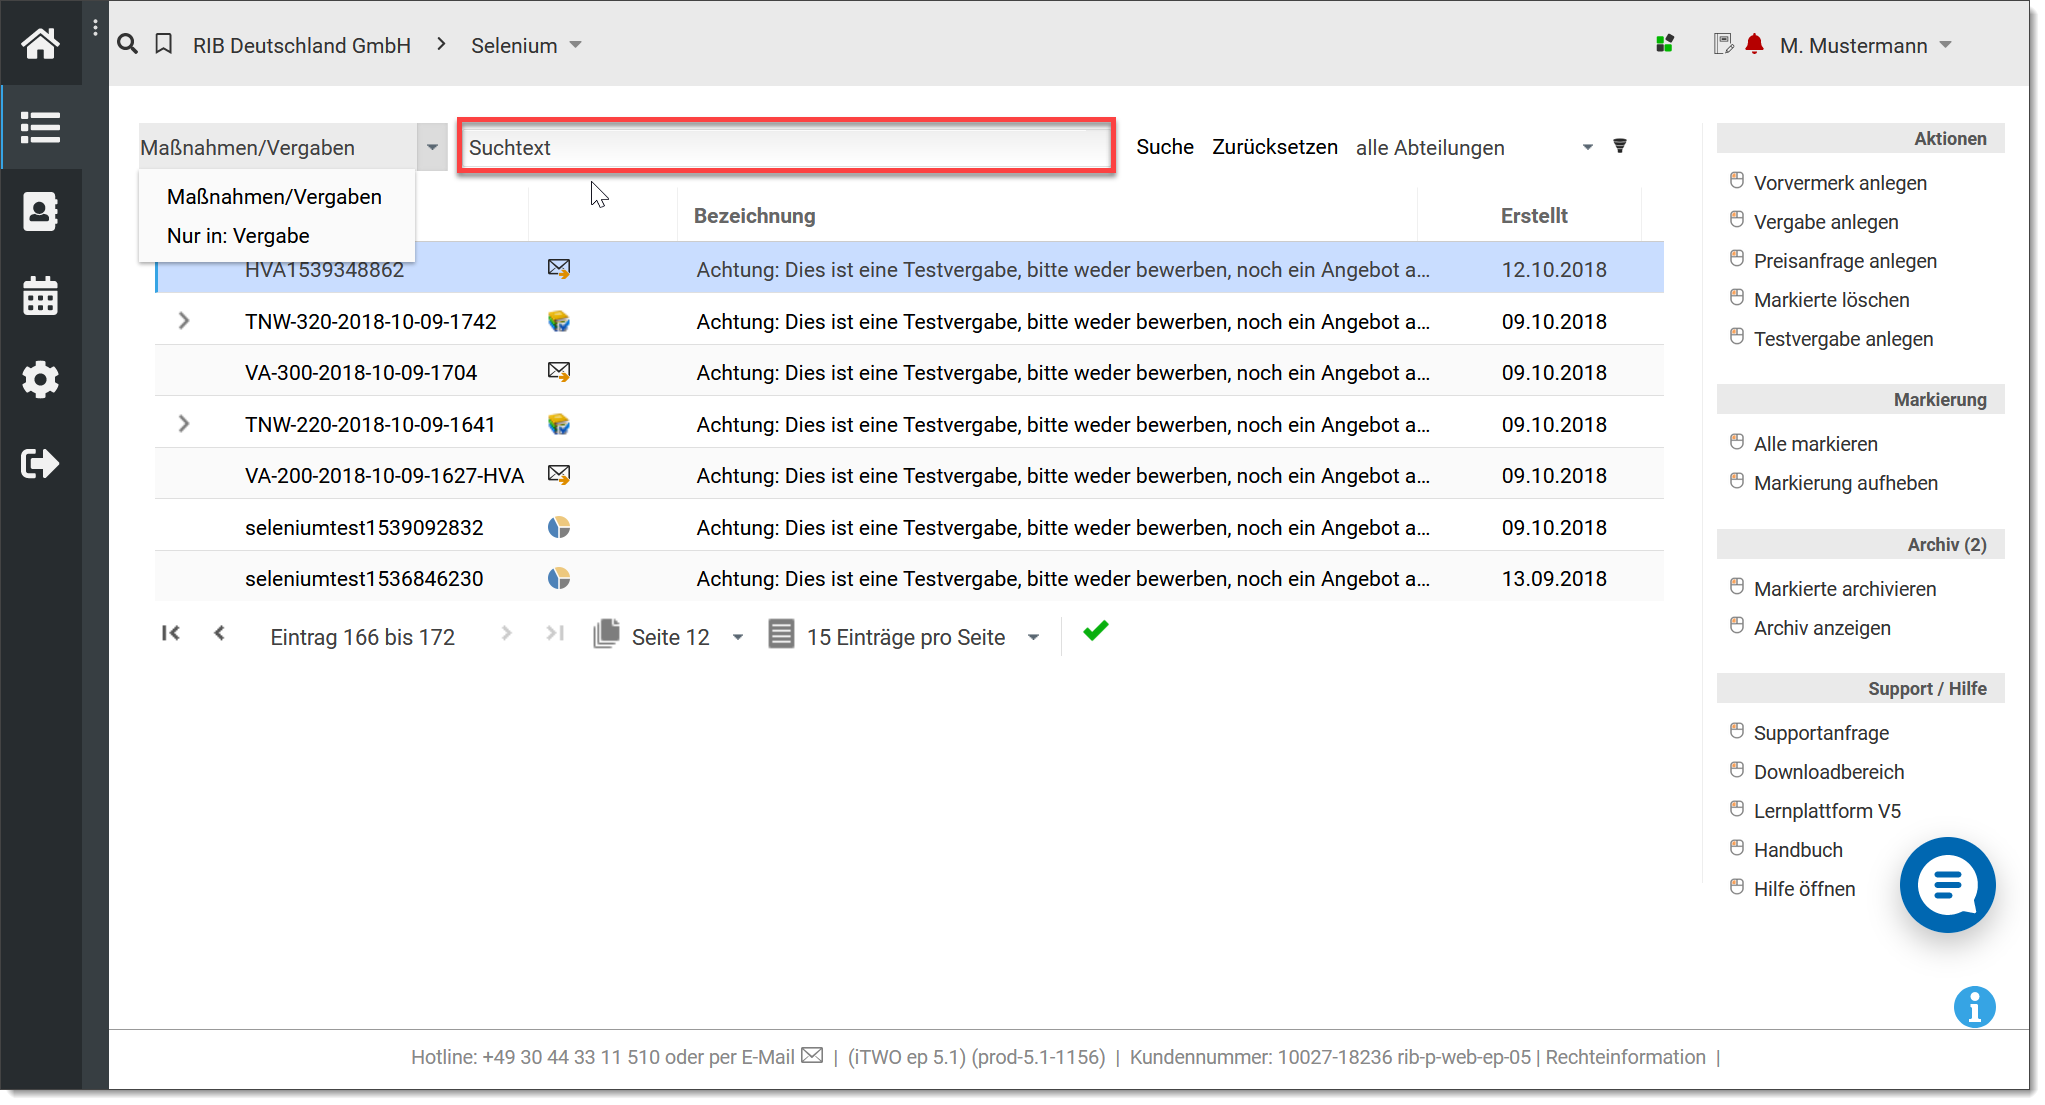Open the settings gear icon
The image size is (2045, 1105).
[40, 380]
